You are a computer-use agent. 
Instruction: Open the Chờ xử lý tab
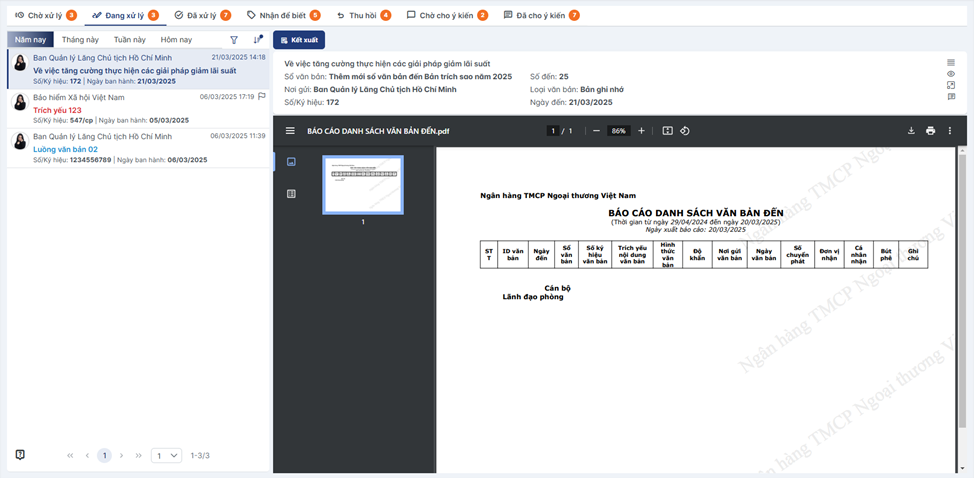click(45, 15)
